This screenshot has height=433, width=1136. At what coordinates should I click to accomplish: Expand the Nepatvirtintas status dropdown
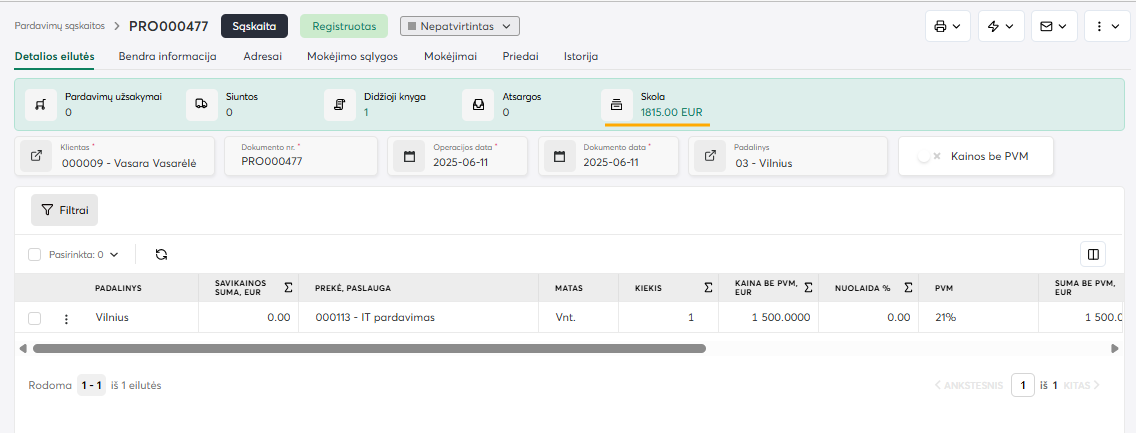(459, 26)
